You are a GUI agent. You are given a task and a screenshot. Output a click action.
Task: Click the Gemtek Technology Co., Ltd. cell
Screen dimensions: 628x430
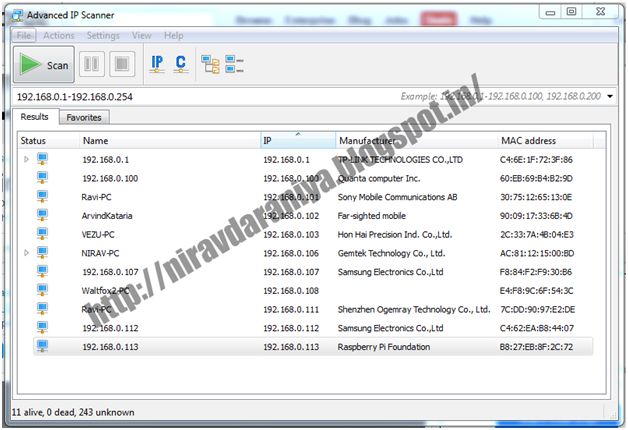coord(391,253)
